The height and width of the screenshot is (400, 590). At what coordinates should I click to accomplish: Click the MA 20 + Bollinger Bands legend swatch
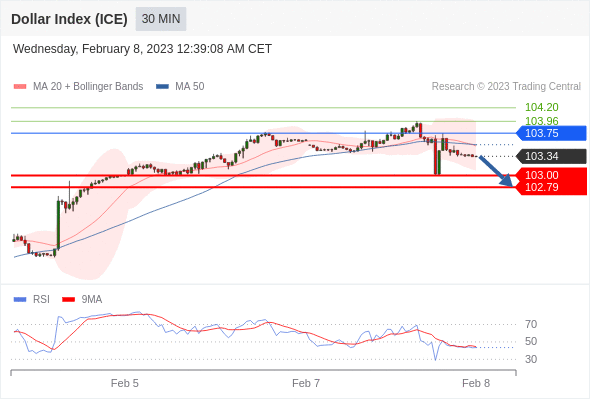20,87
